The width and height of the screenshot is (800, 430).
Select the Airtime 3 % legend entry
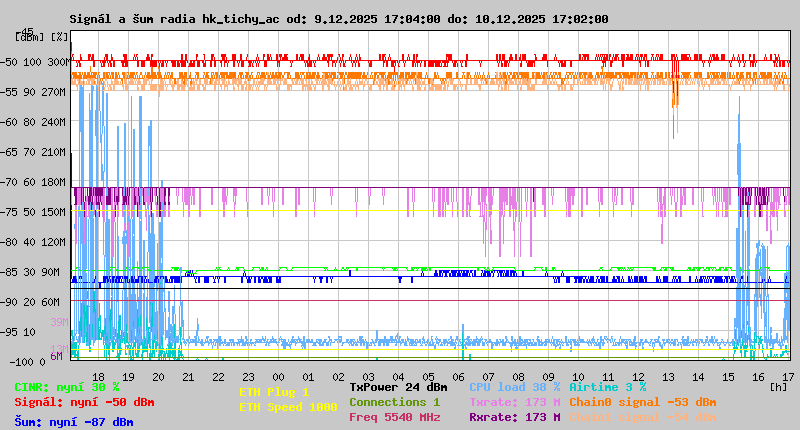pyautogui.click(x=607, y=387)
